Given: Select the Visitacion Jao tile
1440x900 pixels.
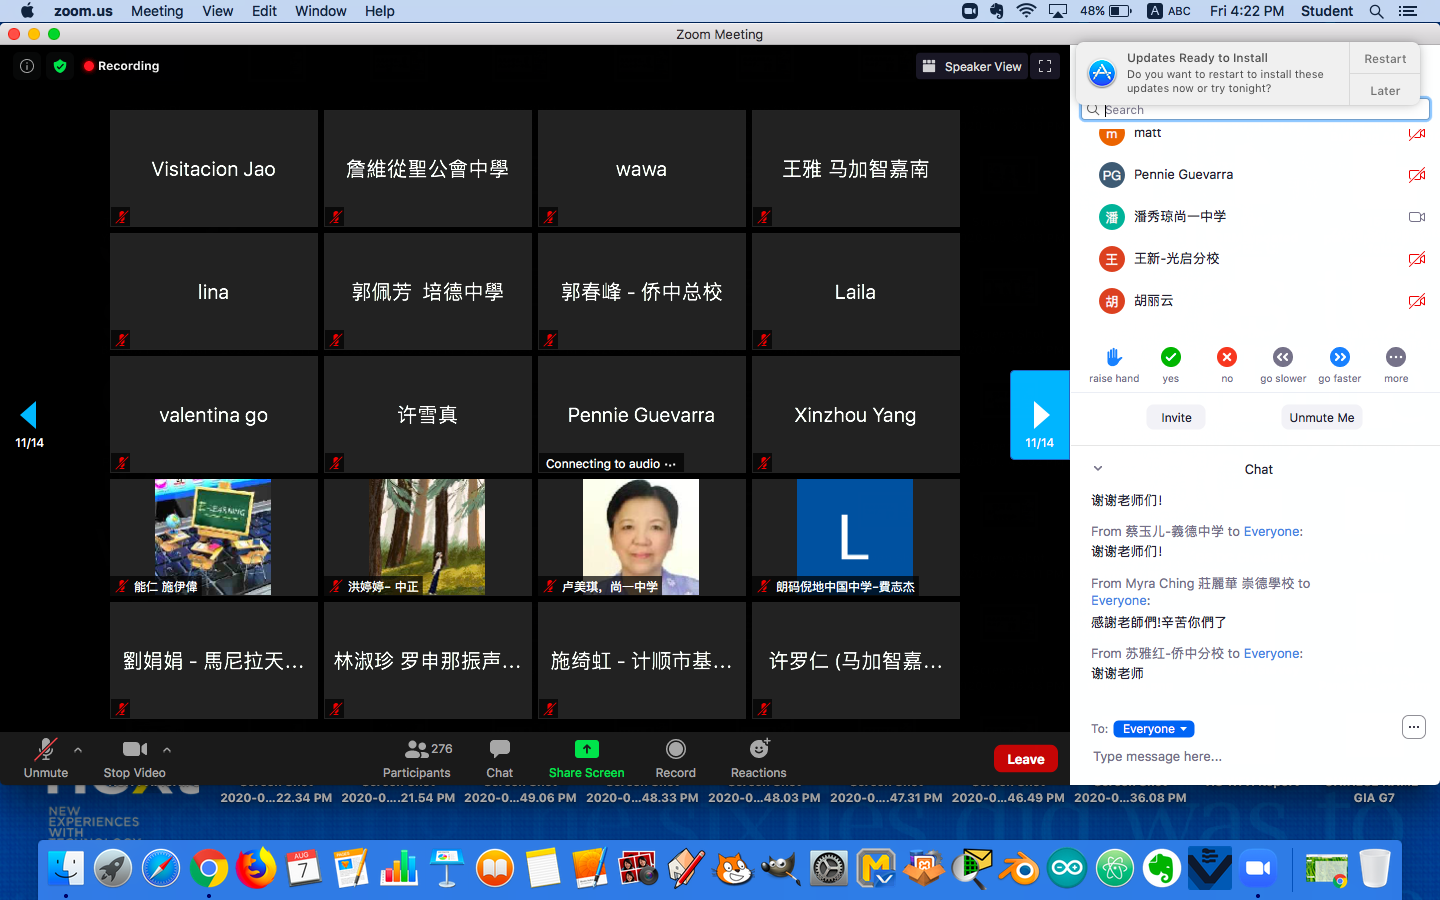Looking at the screenshot, I should 213,168.
